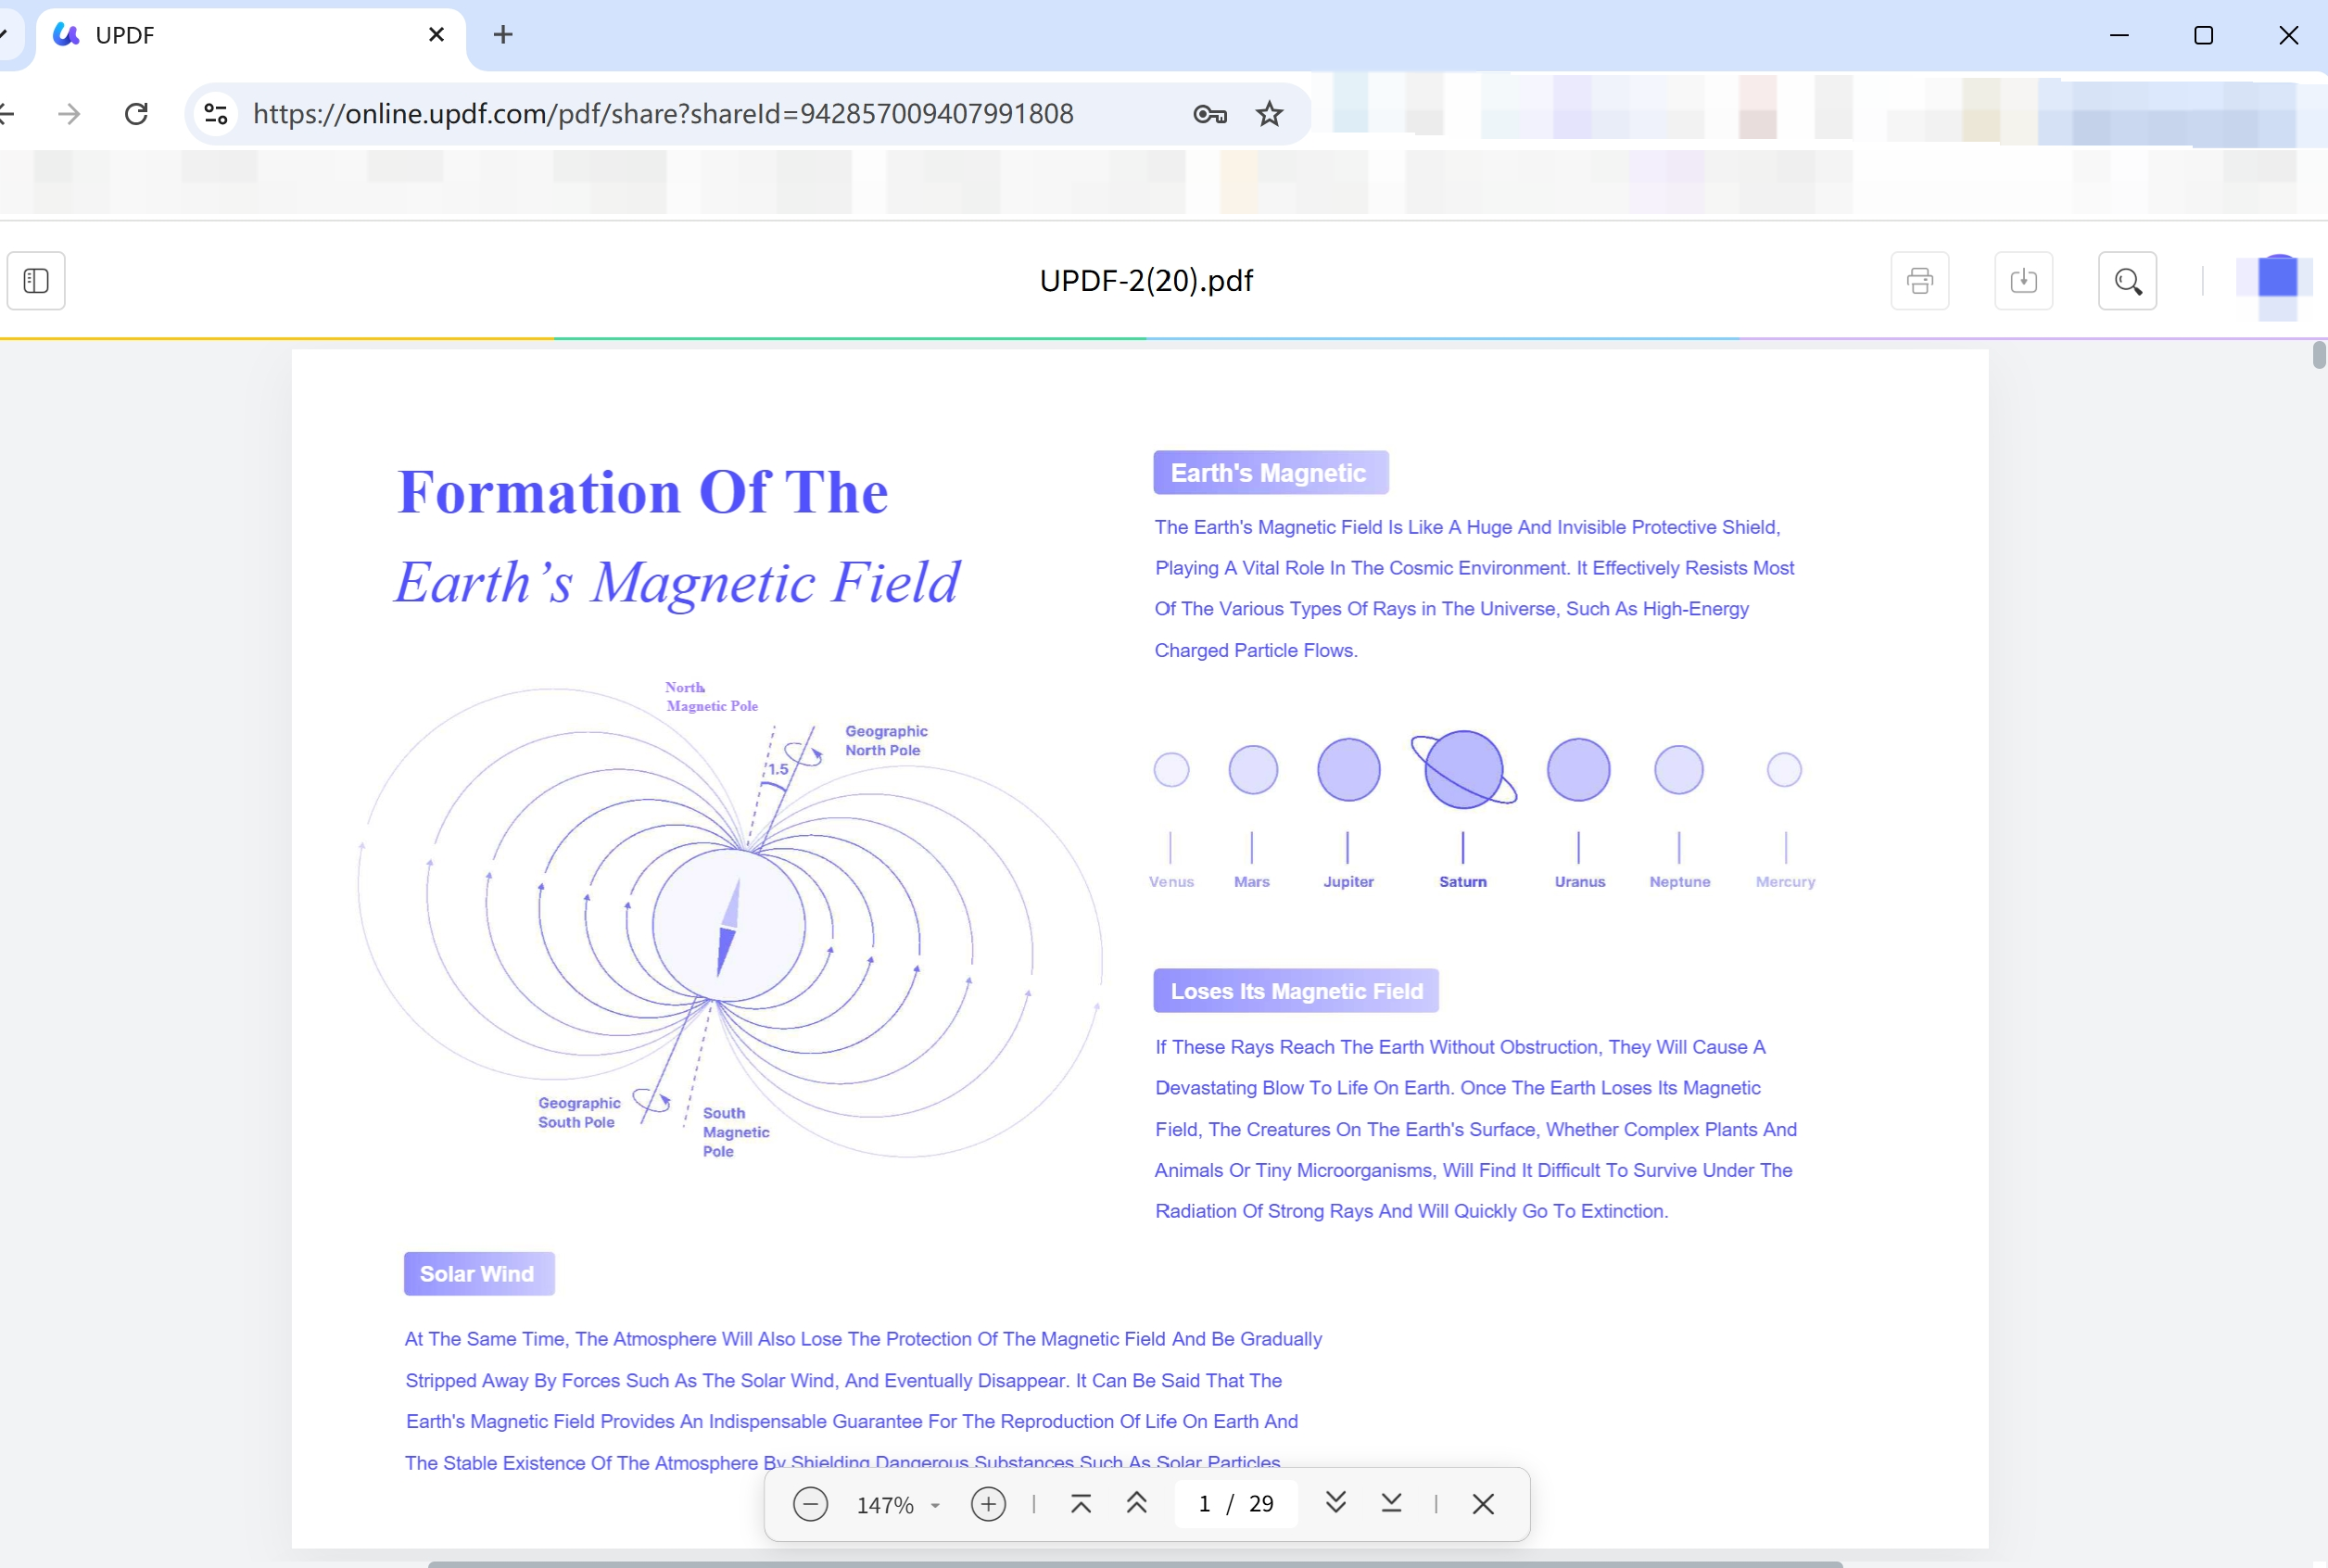2328x1568 pixels.
Task: Jump to the first page
Action: [1081, 1503]
